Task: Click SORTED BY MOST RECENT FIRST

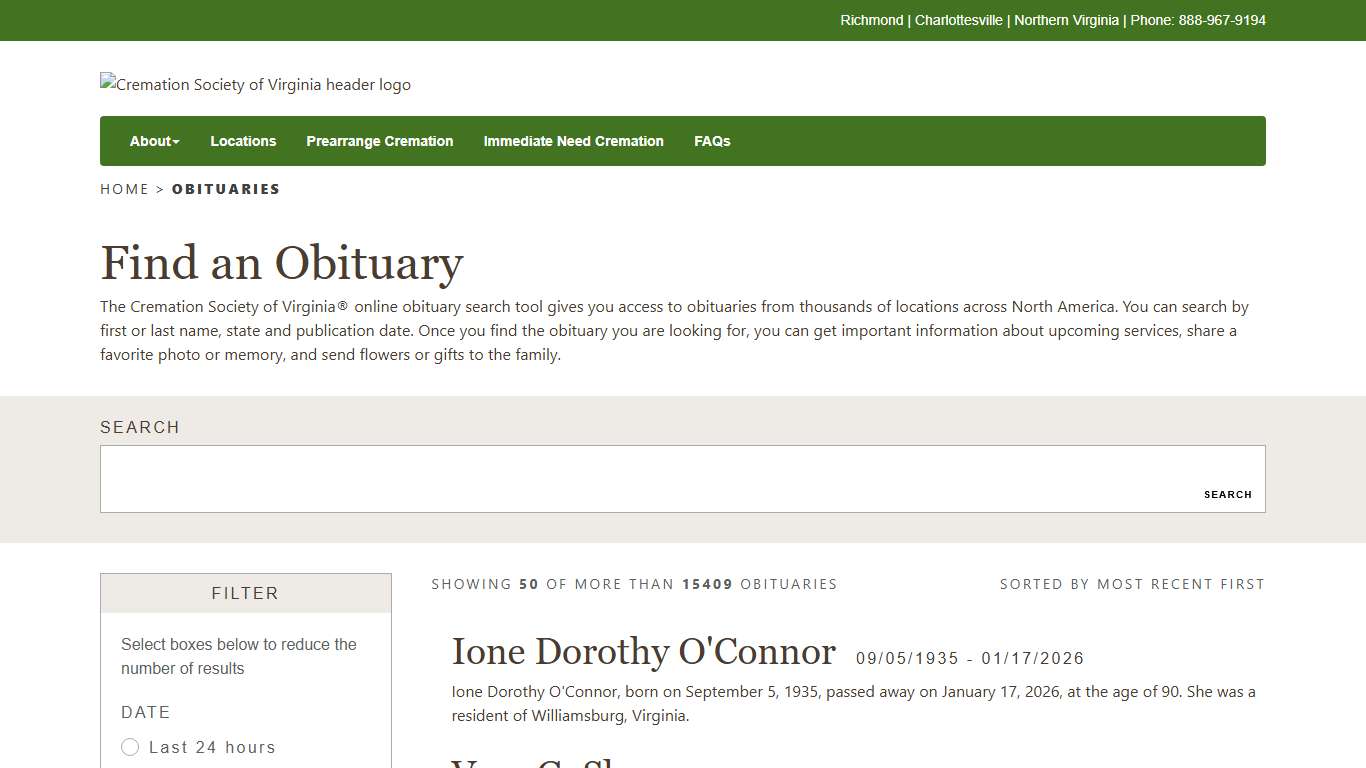Action: [1132, 584]
